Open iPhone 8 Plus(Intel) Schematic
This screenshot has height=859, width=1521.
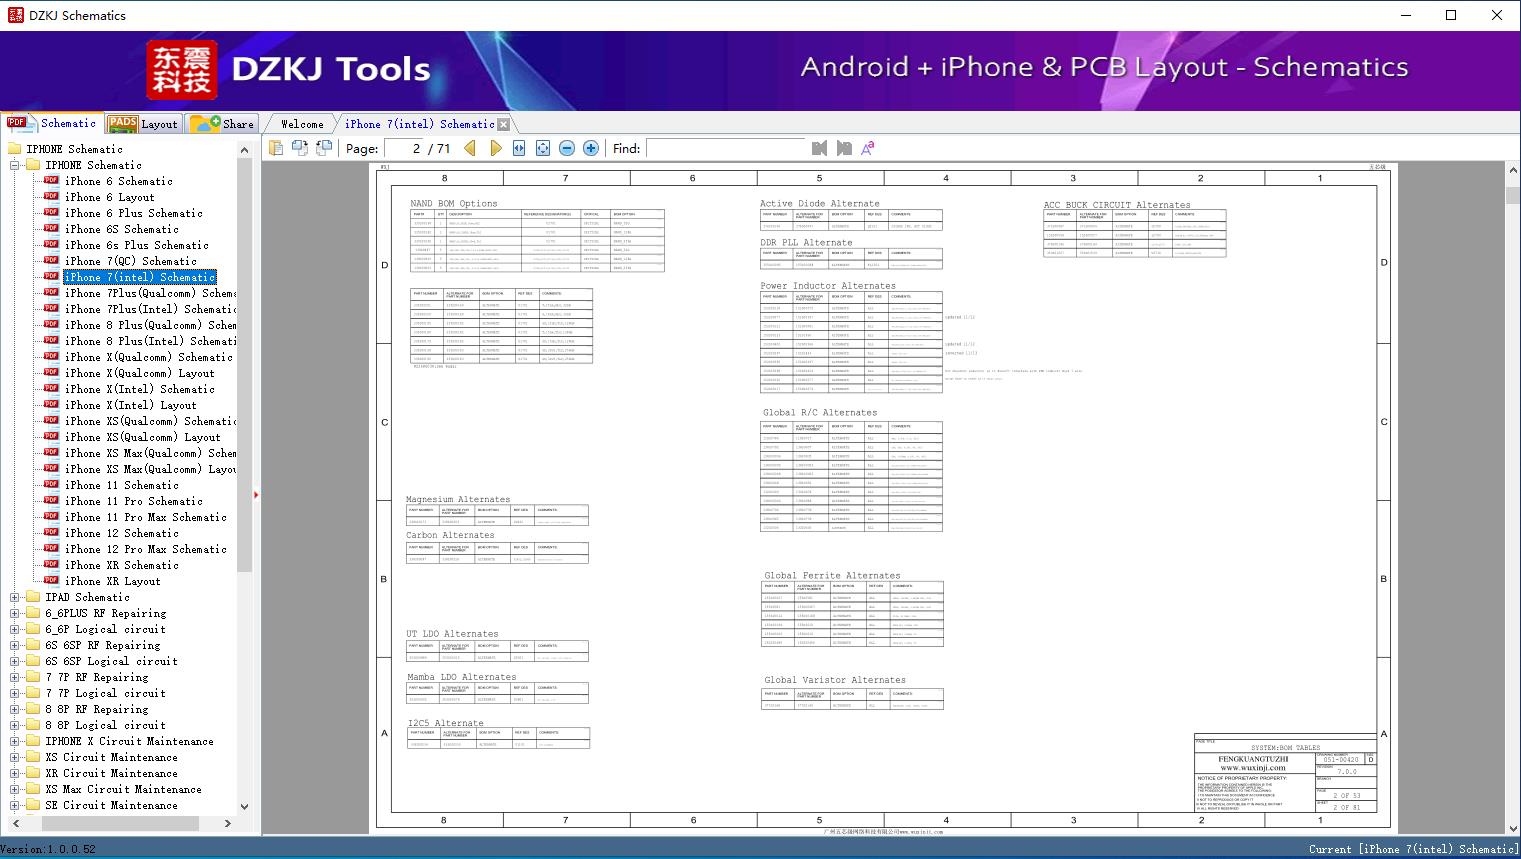tap(150, 341)
